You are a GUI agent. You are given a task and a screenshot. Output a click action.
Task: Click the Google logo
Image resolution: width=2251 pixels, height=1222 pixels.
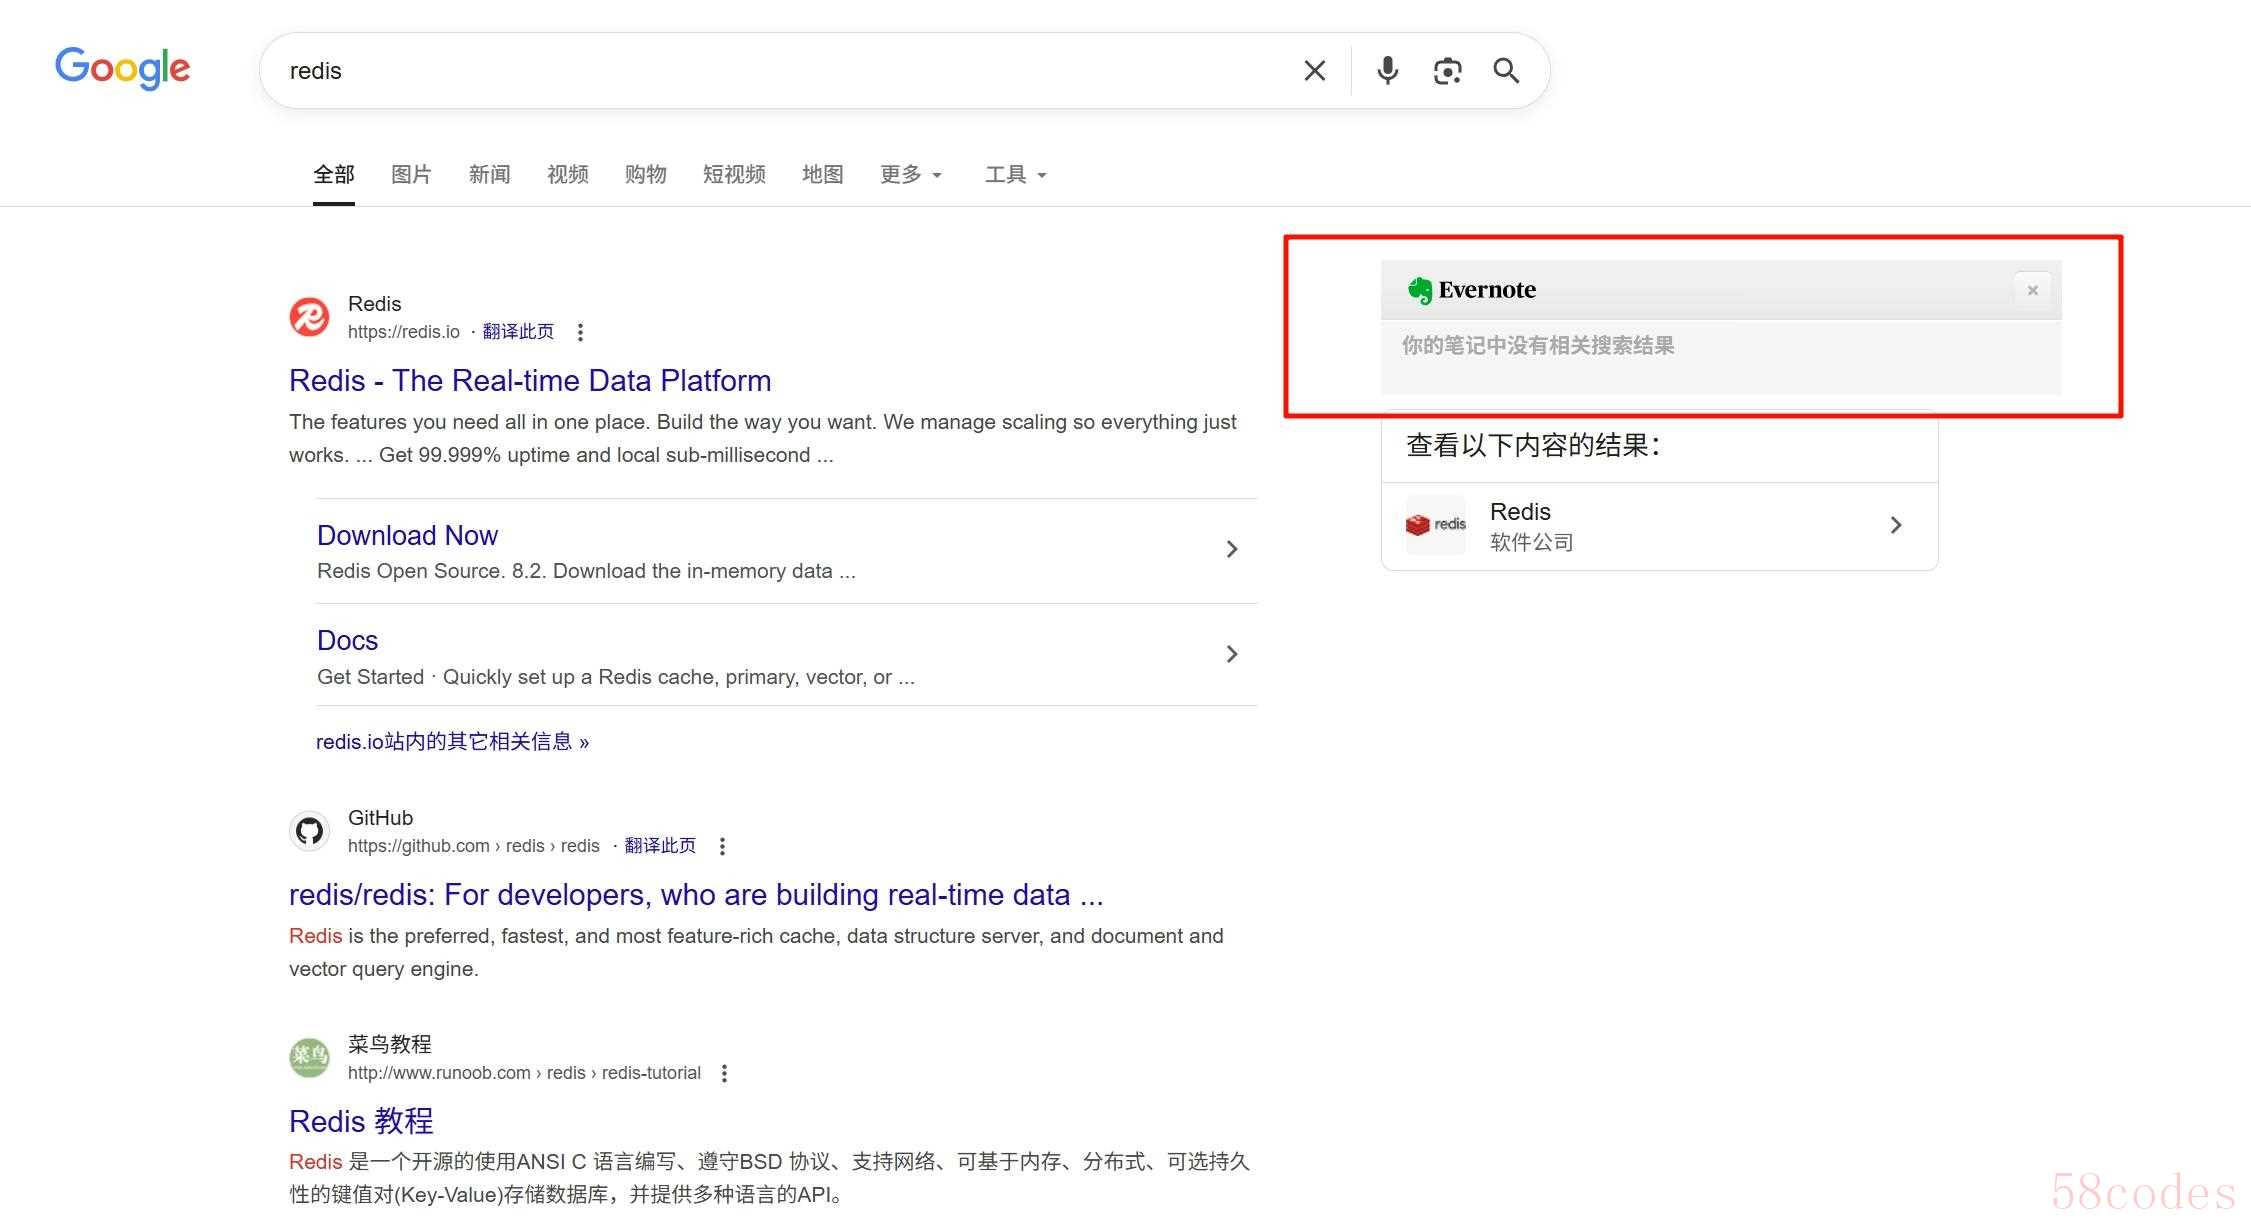tap(122, 68)
